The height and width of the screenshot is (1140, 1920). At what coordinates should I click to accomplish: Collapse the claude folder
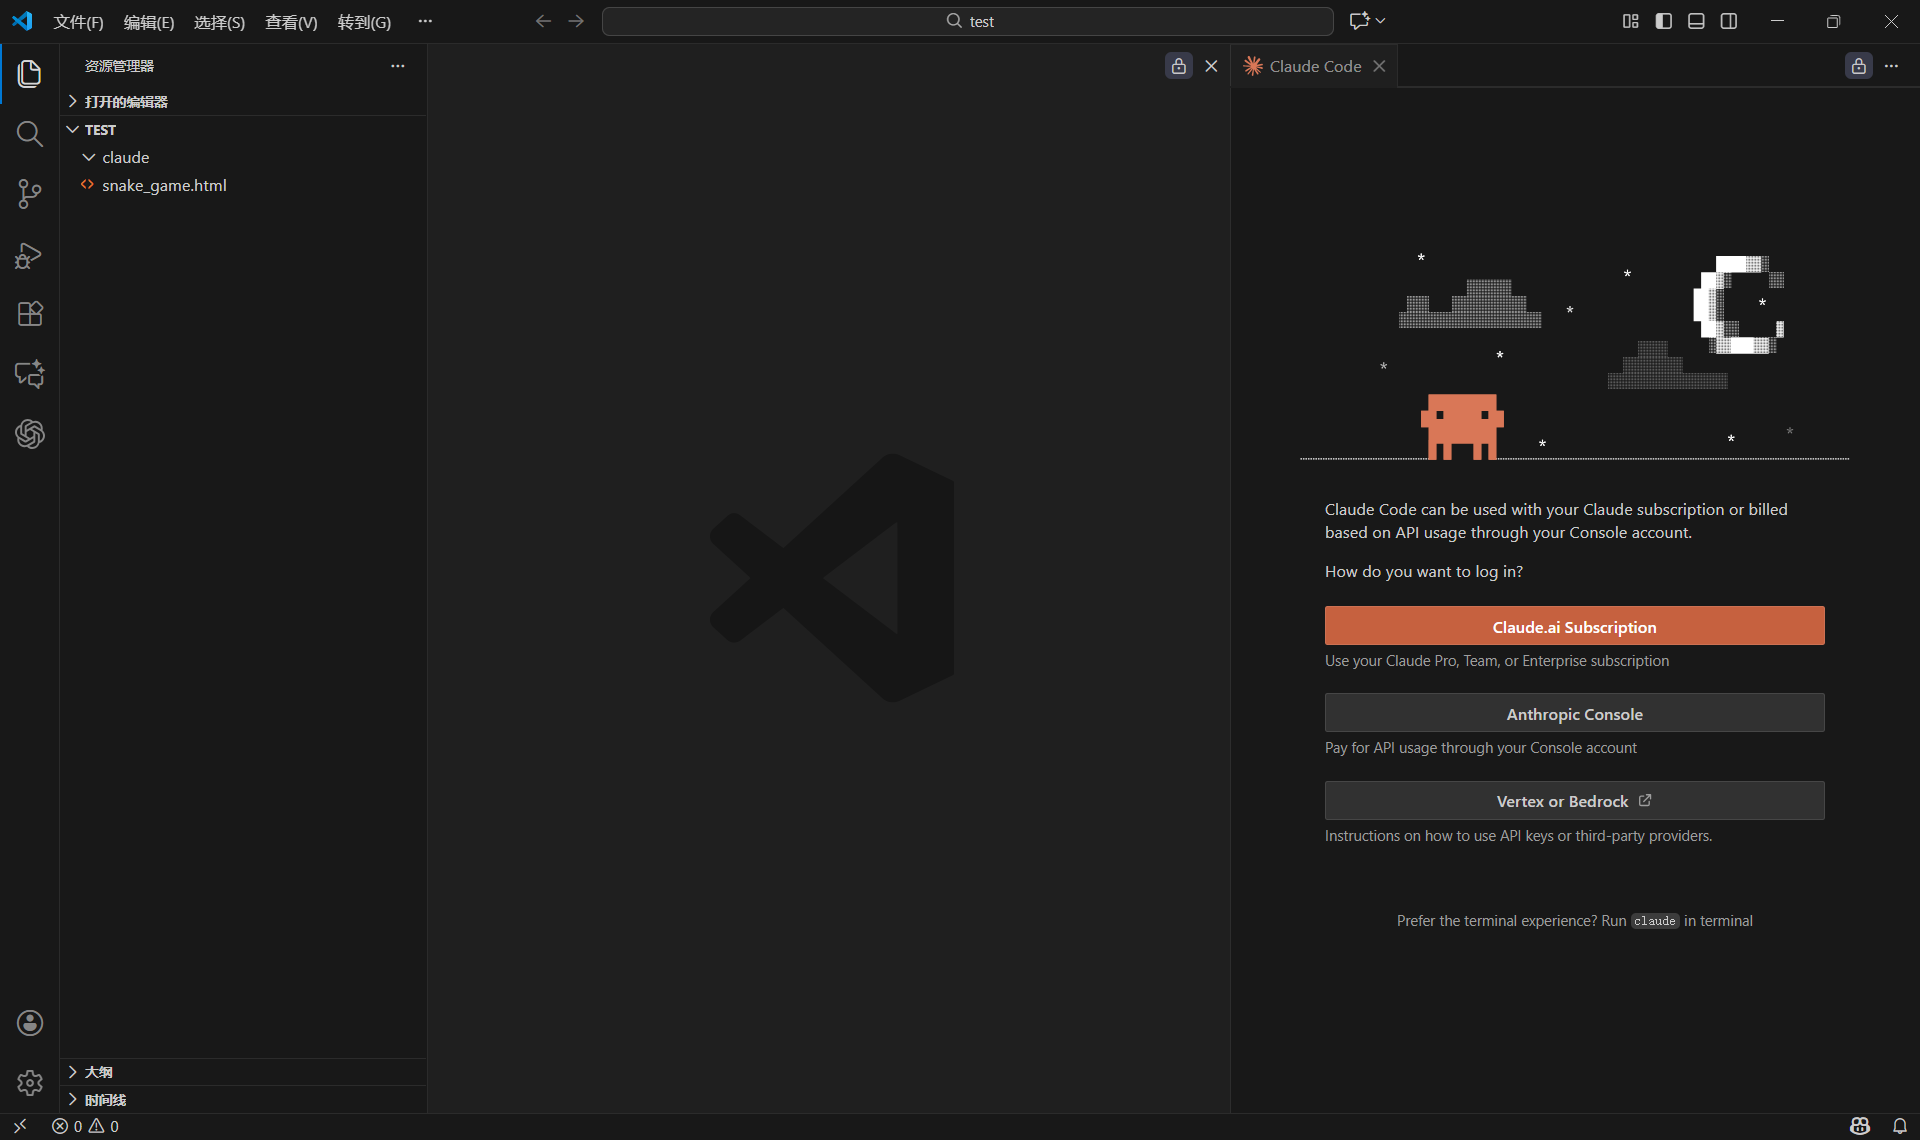coord(125,158)
